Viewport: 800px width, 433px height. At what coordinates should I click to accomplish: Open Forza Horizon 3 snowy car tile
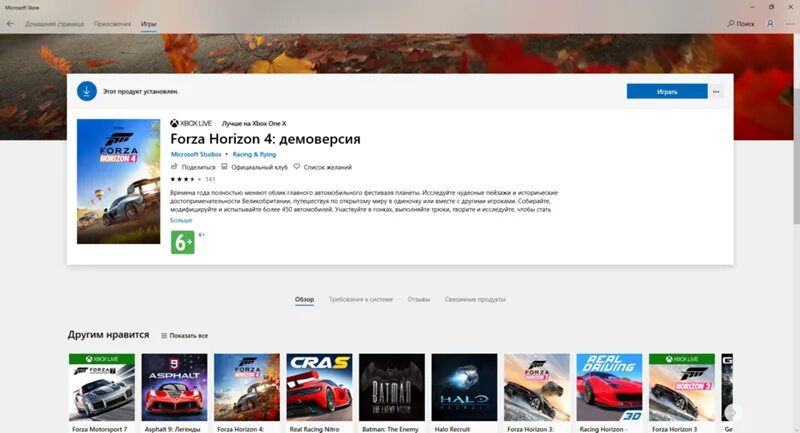pos(537,392)
